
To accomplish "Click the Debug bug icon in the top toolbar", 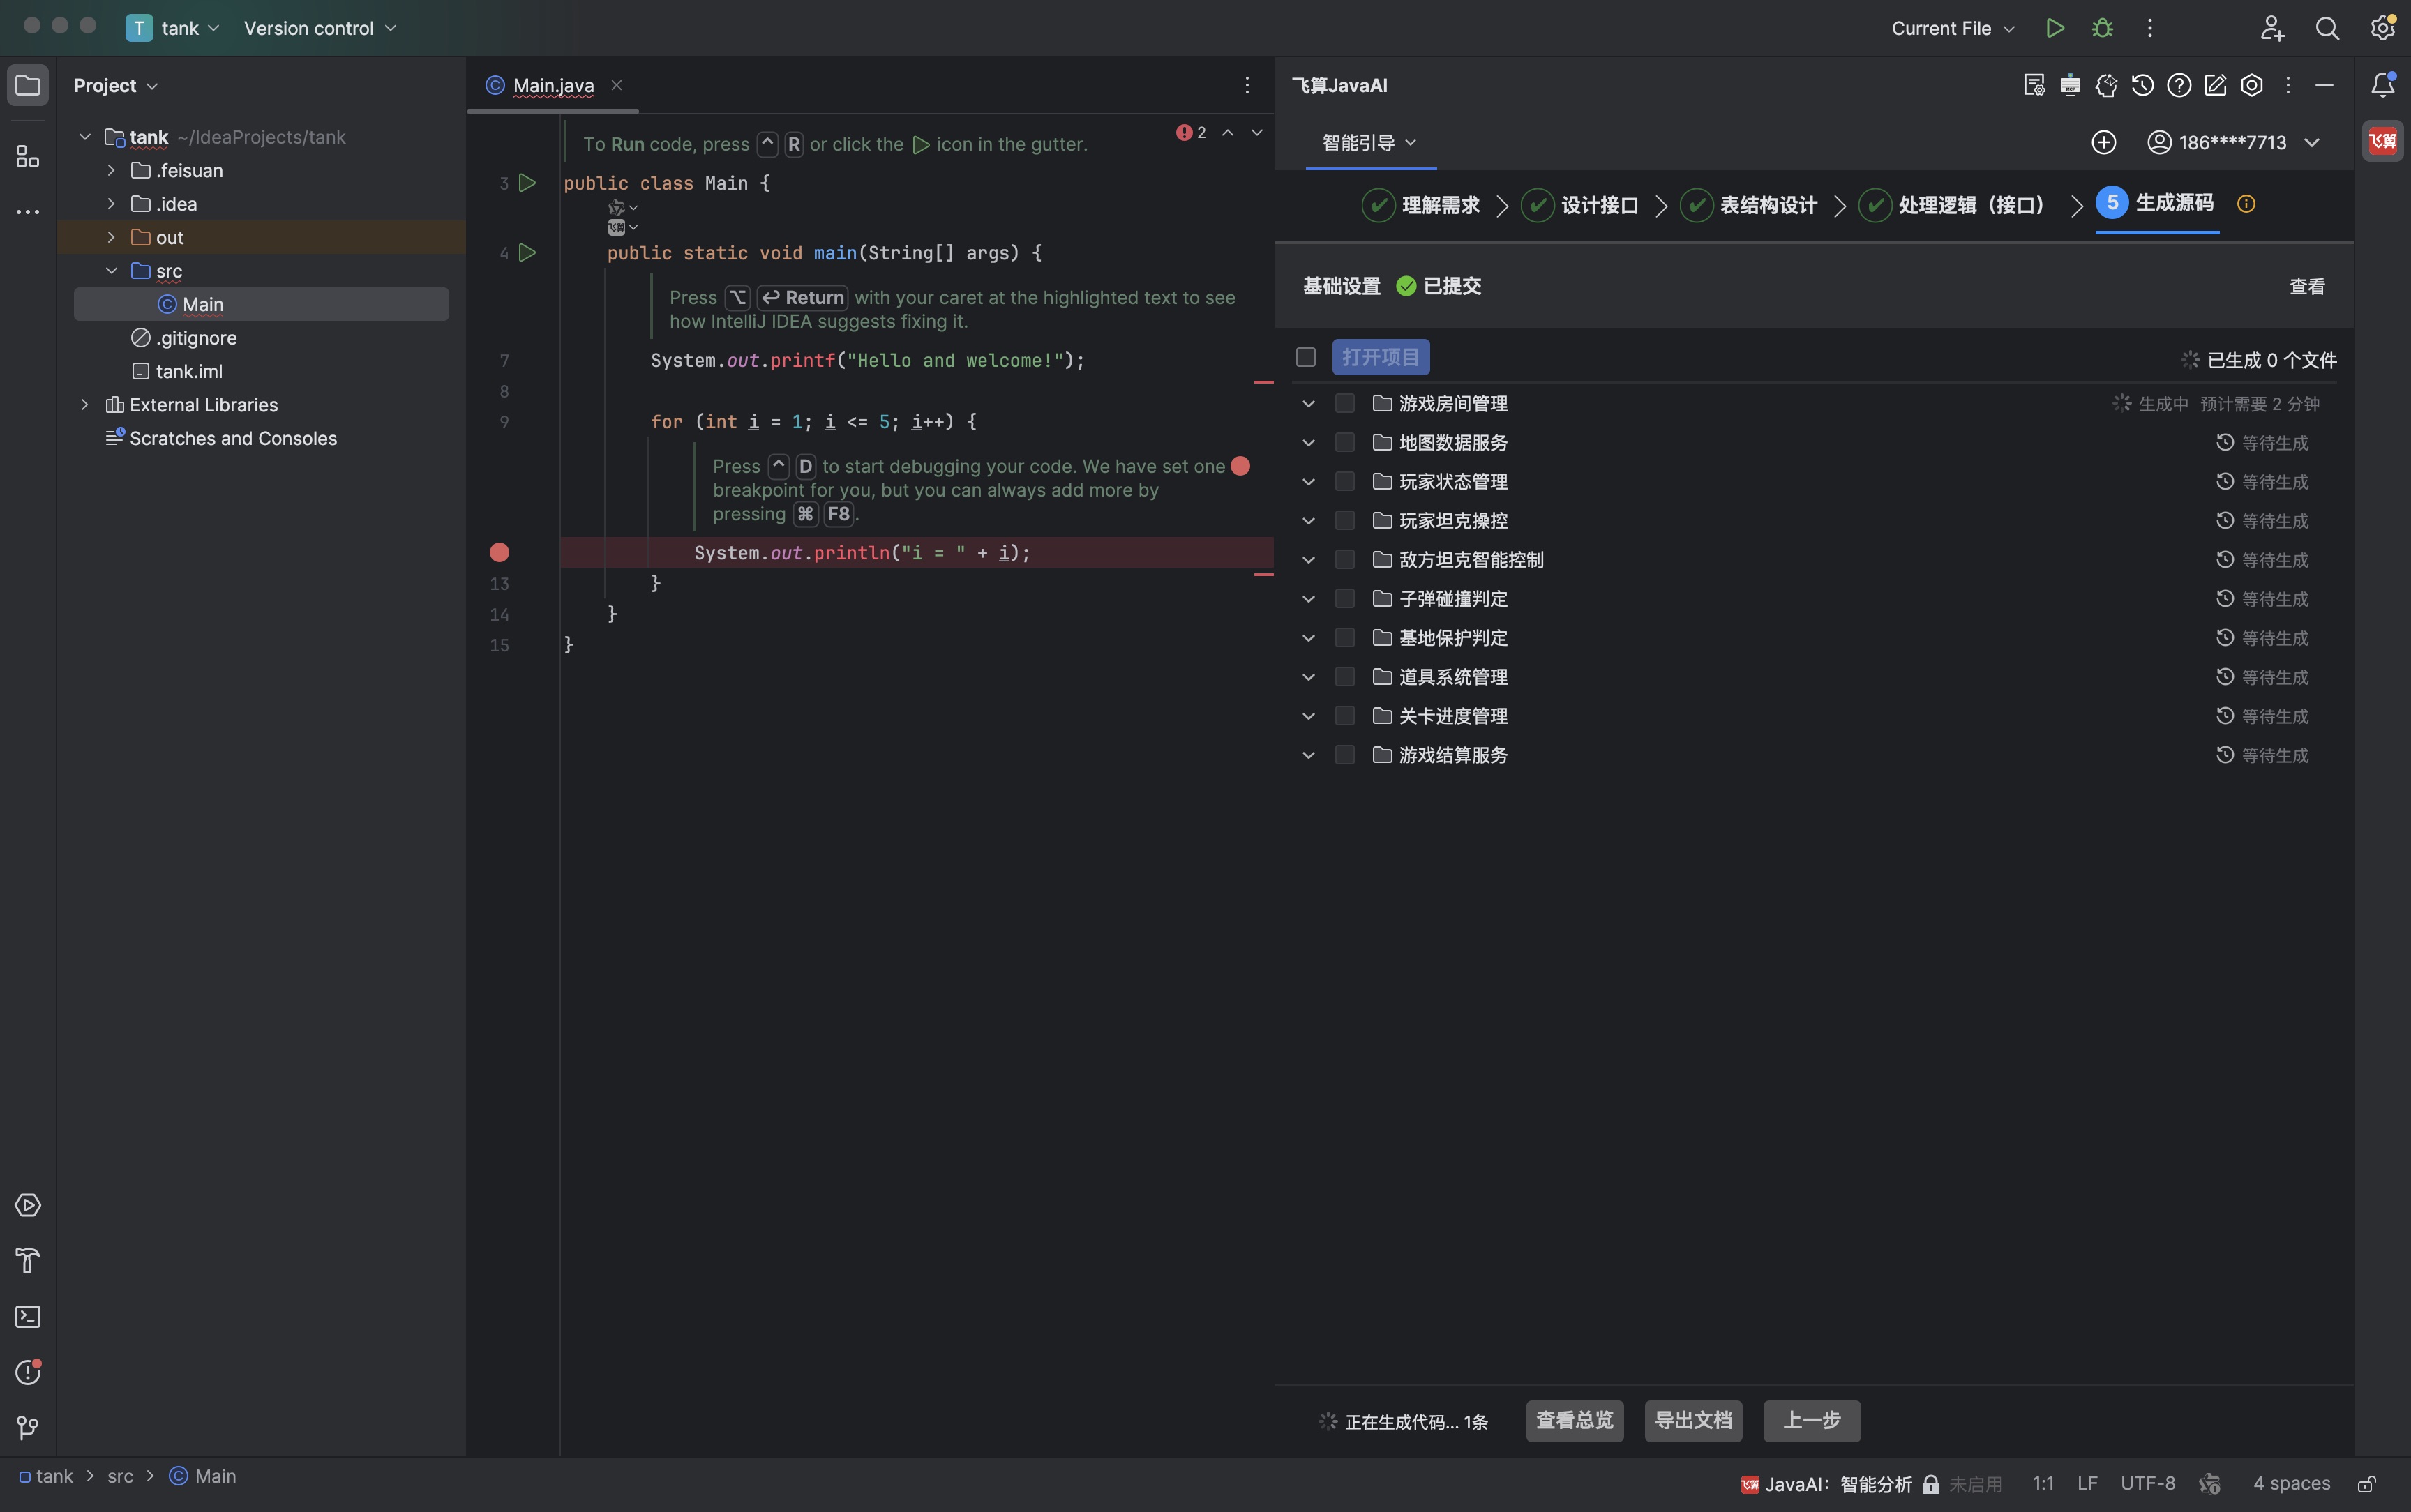I will point(2102,28).
